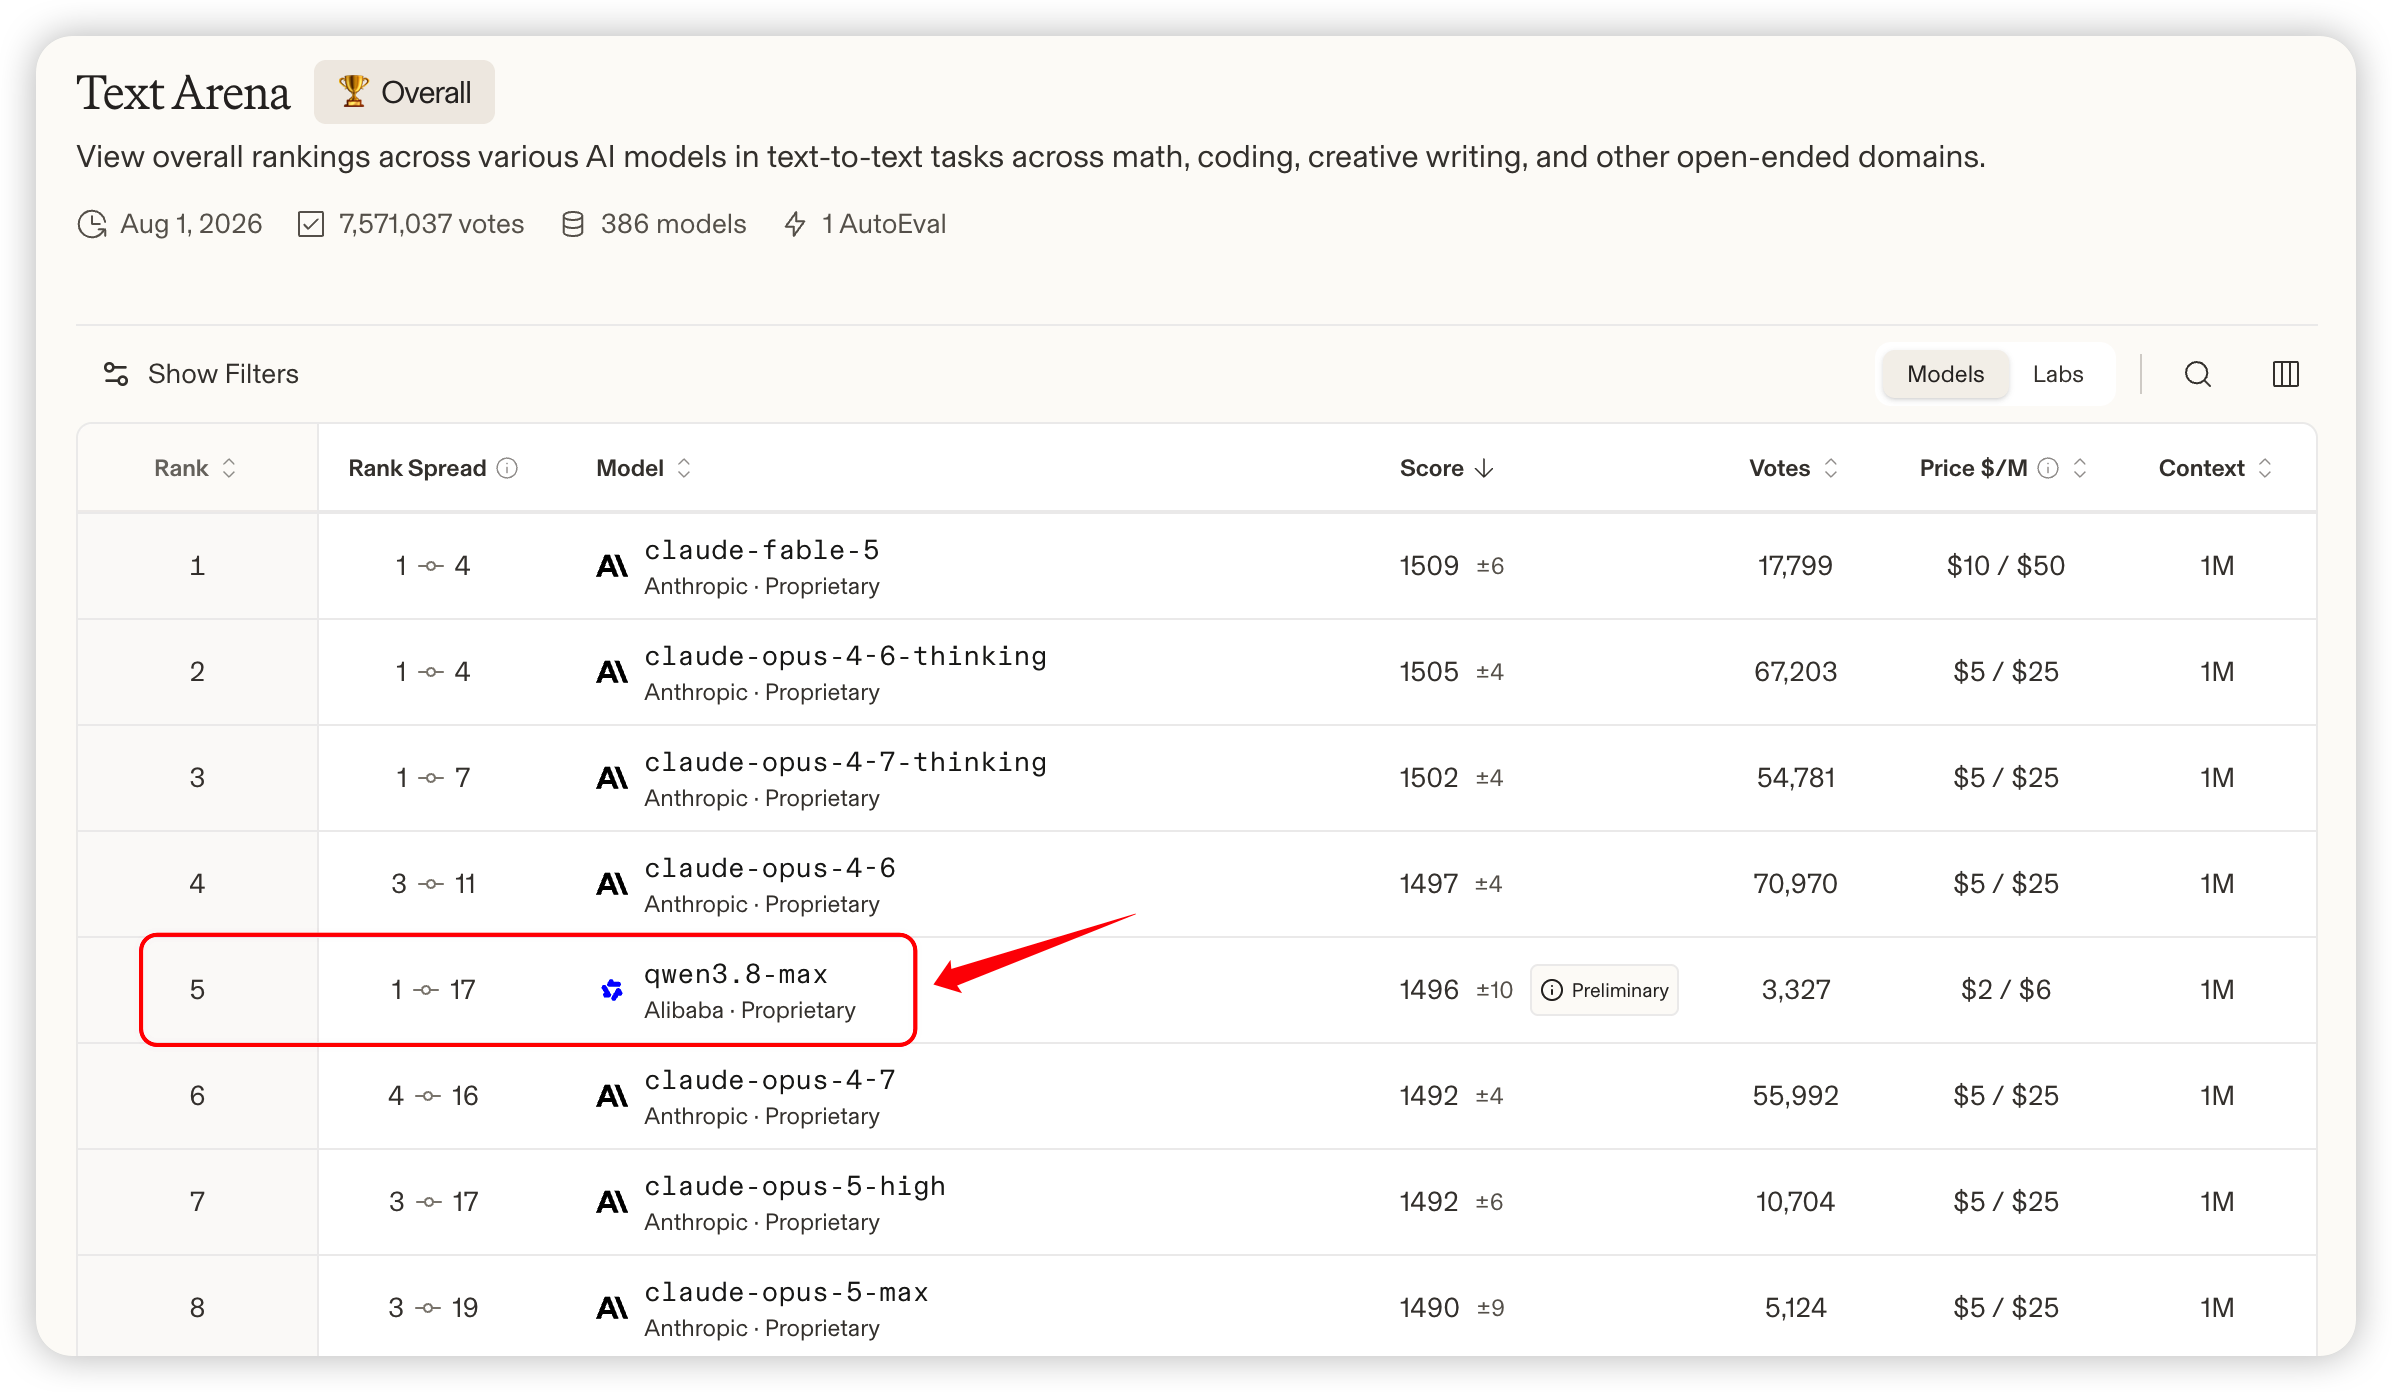Open the claude-fable-5 model link
Image resolution: width=2392 pixels, height=1392 pixels.
click(761, 550)
